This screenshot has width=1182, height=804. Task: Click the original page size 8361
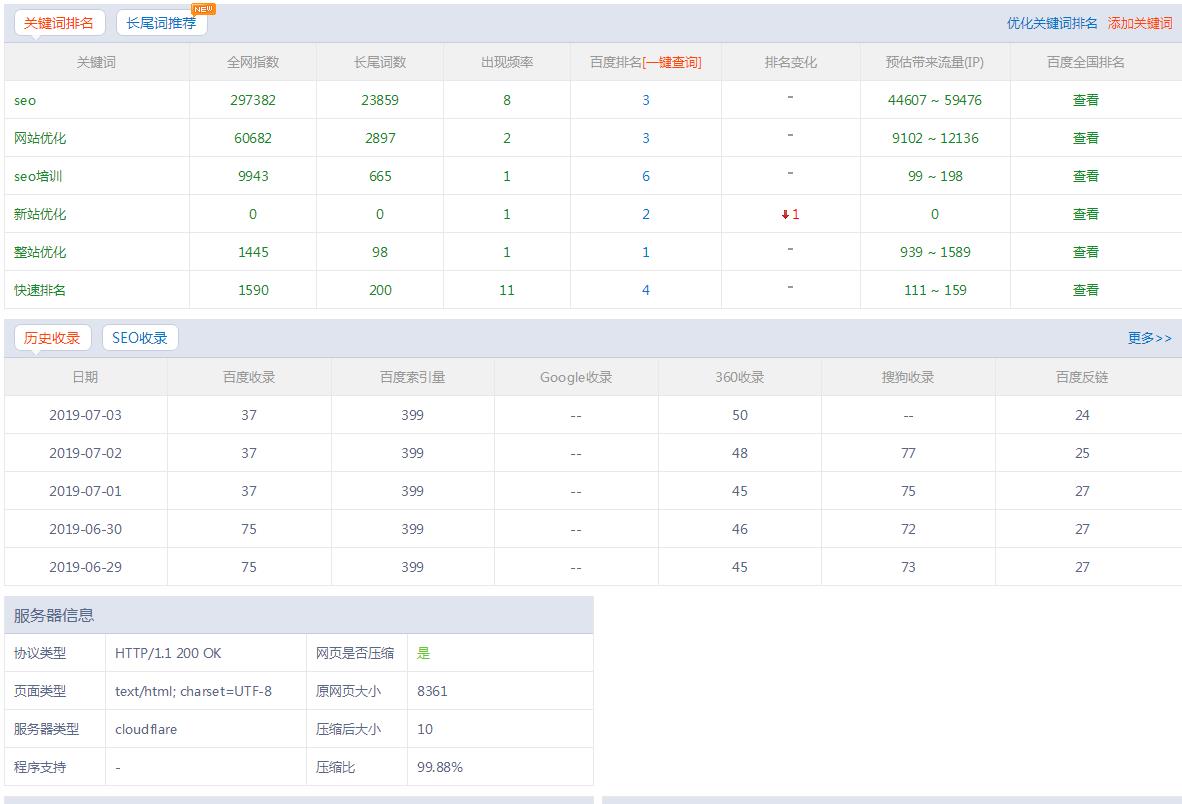pyautogui.click(x=432, y=691)
